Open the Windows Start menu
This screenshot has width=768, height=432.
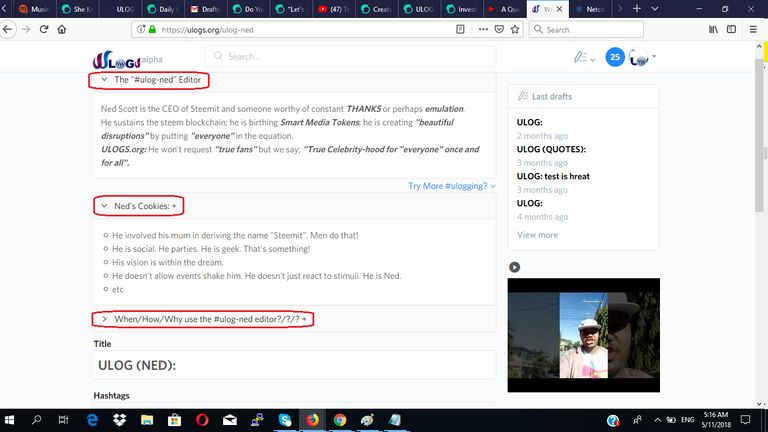[x=9, y=420]
